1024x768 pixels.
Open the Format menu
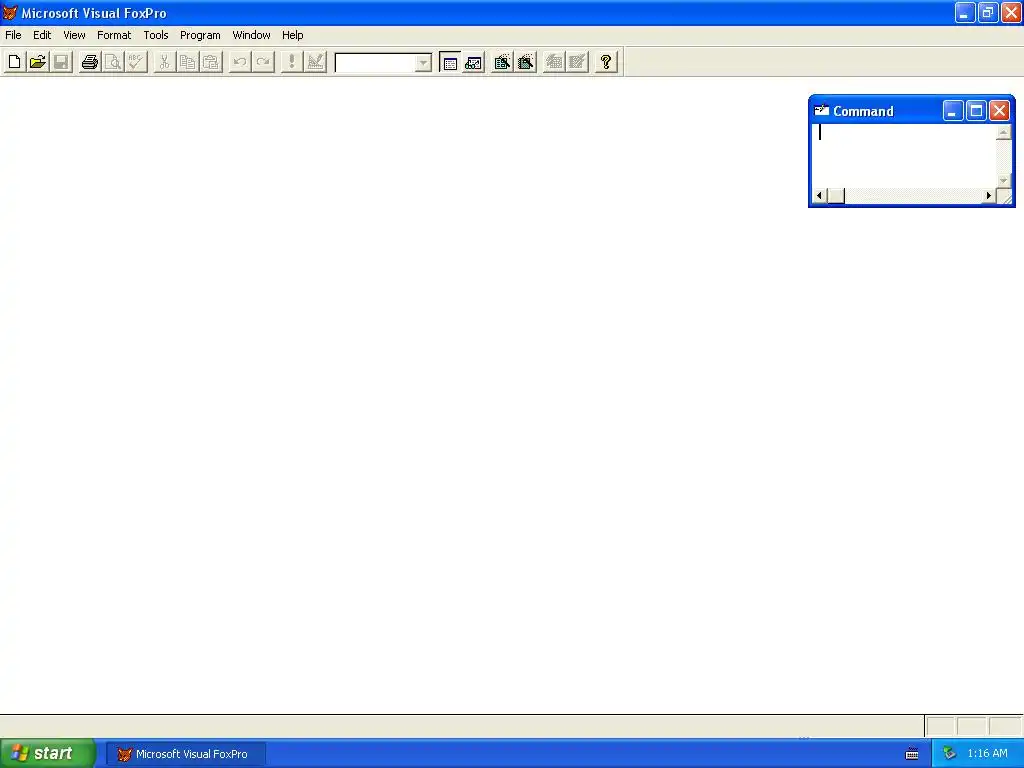114,35
